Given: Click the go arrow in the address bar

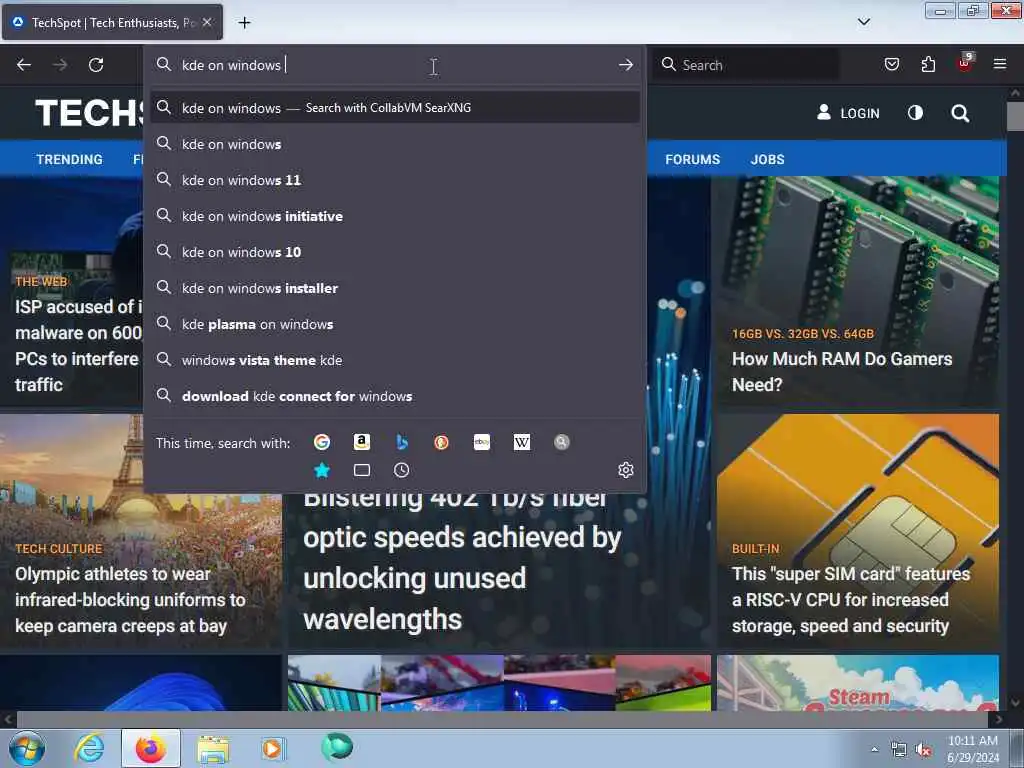Looking at the screenshot, I should tap(626, 65).
